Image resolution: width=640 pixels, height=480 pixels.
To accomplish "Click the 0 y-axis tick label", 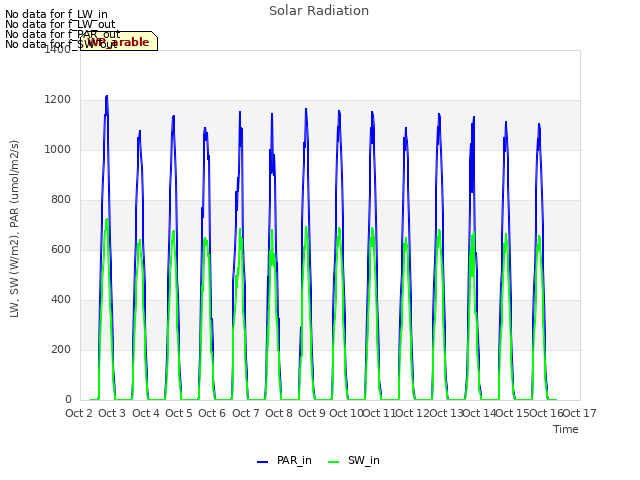I will pos(68,400).
